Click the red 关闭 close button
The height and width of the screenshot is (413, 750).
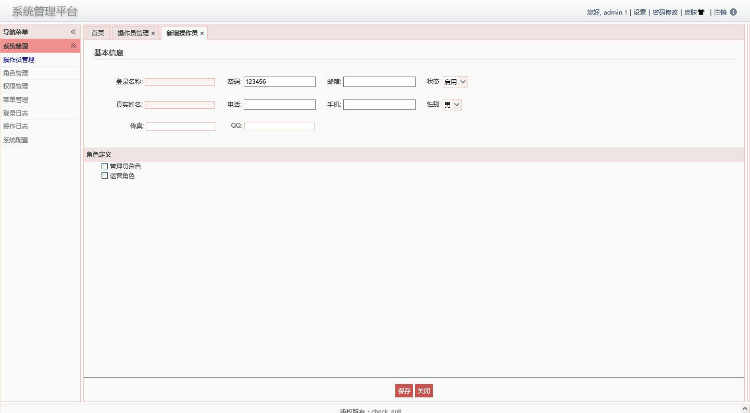pyautogui.click(x=424, y=391)
